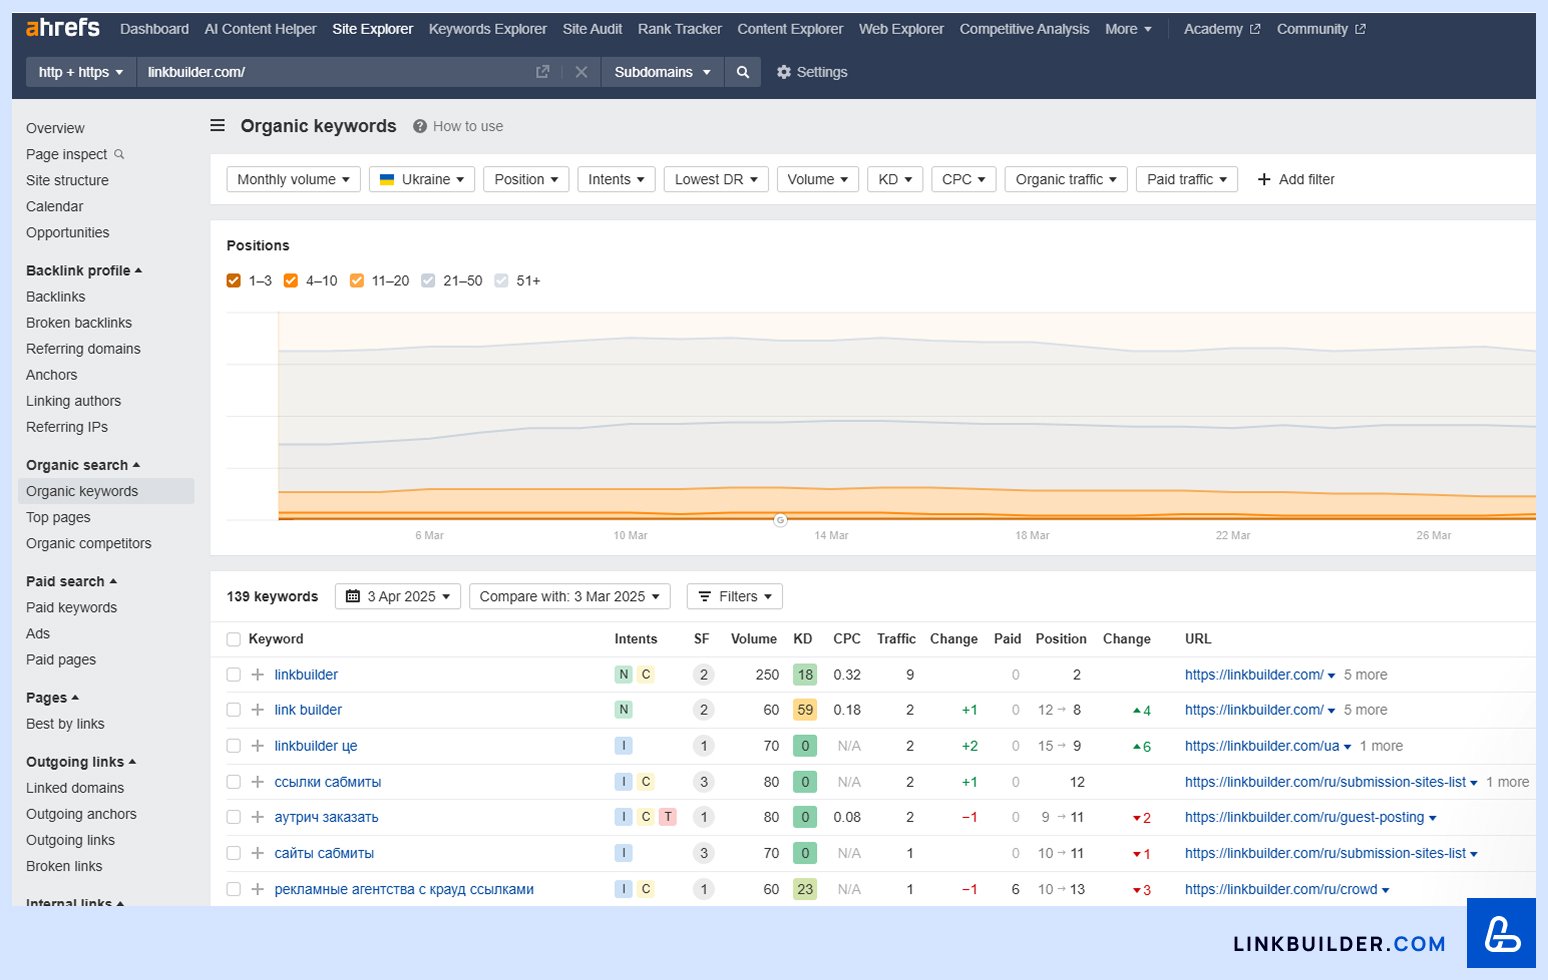Open the http + https protocol dropdown
The image size is (1548, 980).
tap(81, 72)
